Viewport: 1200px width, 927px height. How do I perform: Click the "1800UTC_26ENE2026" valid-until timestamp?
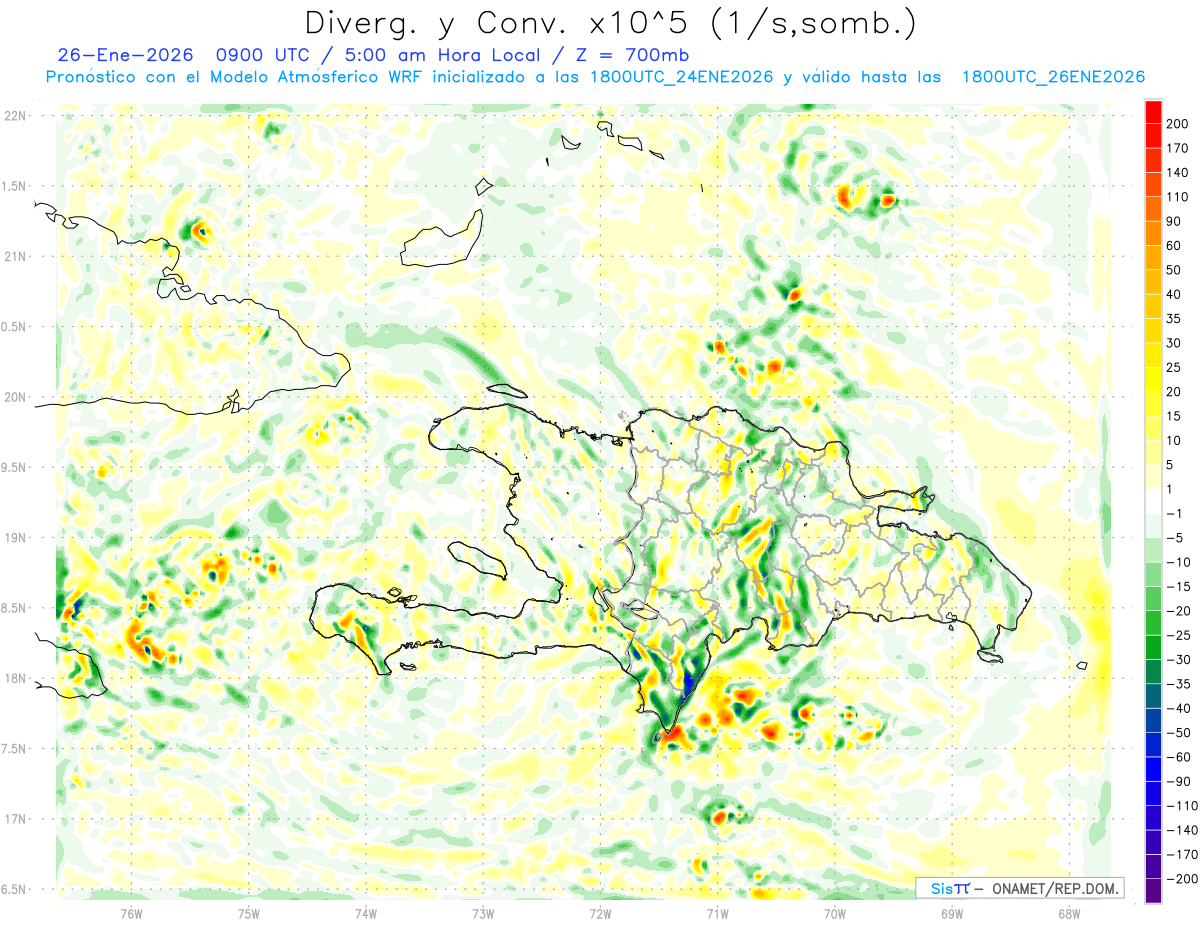pos(1053,77)
